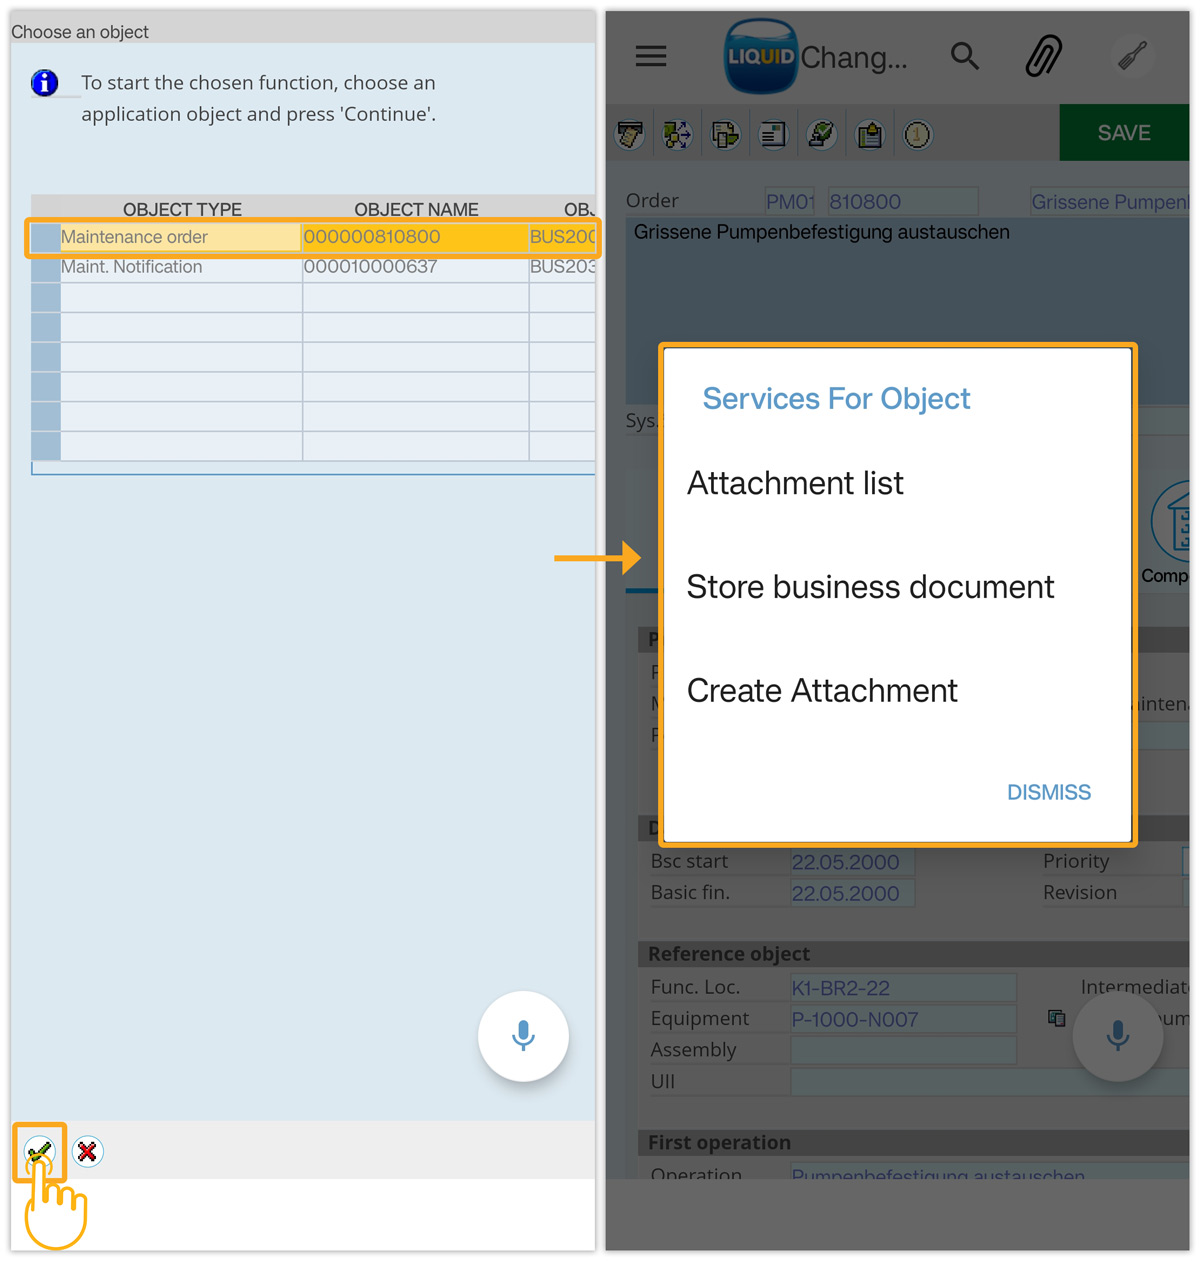Select the Maintenance order row
Screen dimensions: 1200x1261
pyautogui.click(x=180, y=237)
